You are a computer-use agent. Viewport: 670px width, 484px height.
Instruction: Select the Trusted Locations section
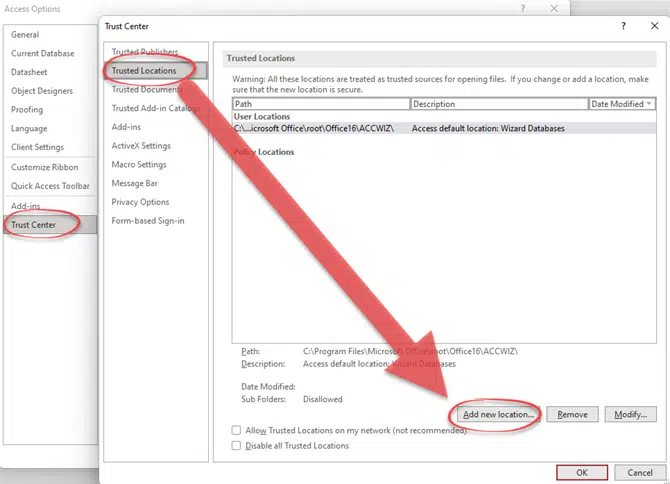coord(156,70)
